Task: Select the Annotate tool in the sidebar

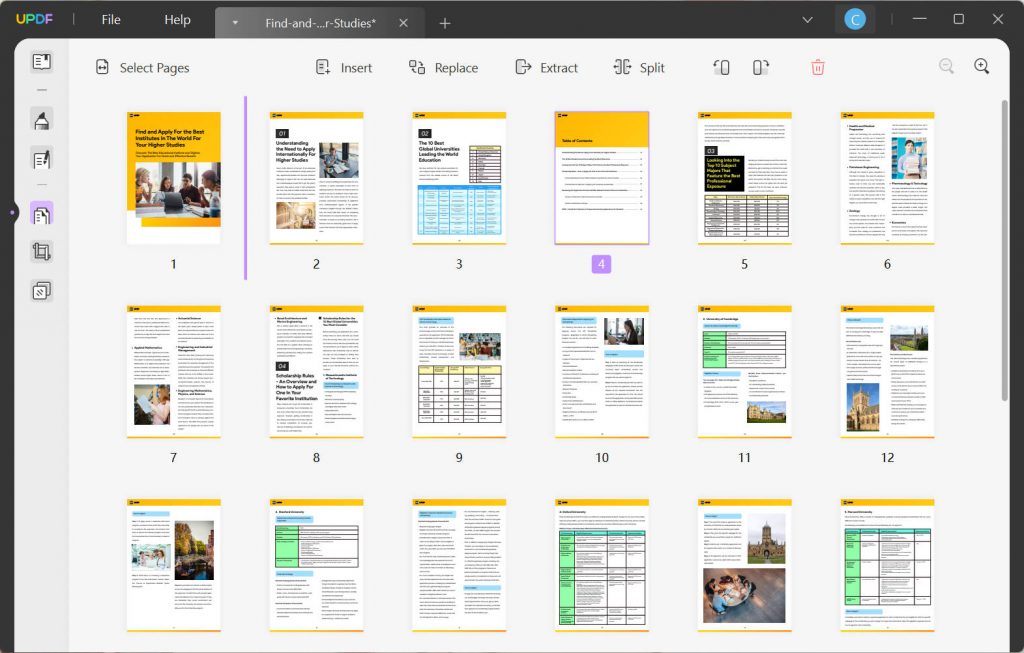Action: [41, 121]
